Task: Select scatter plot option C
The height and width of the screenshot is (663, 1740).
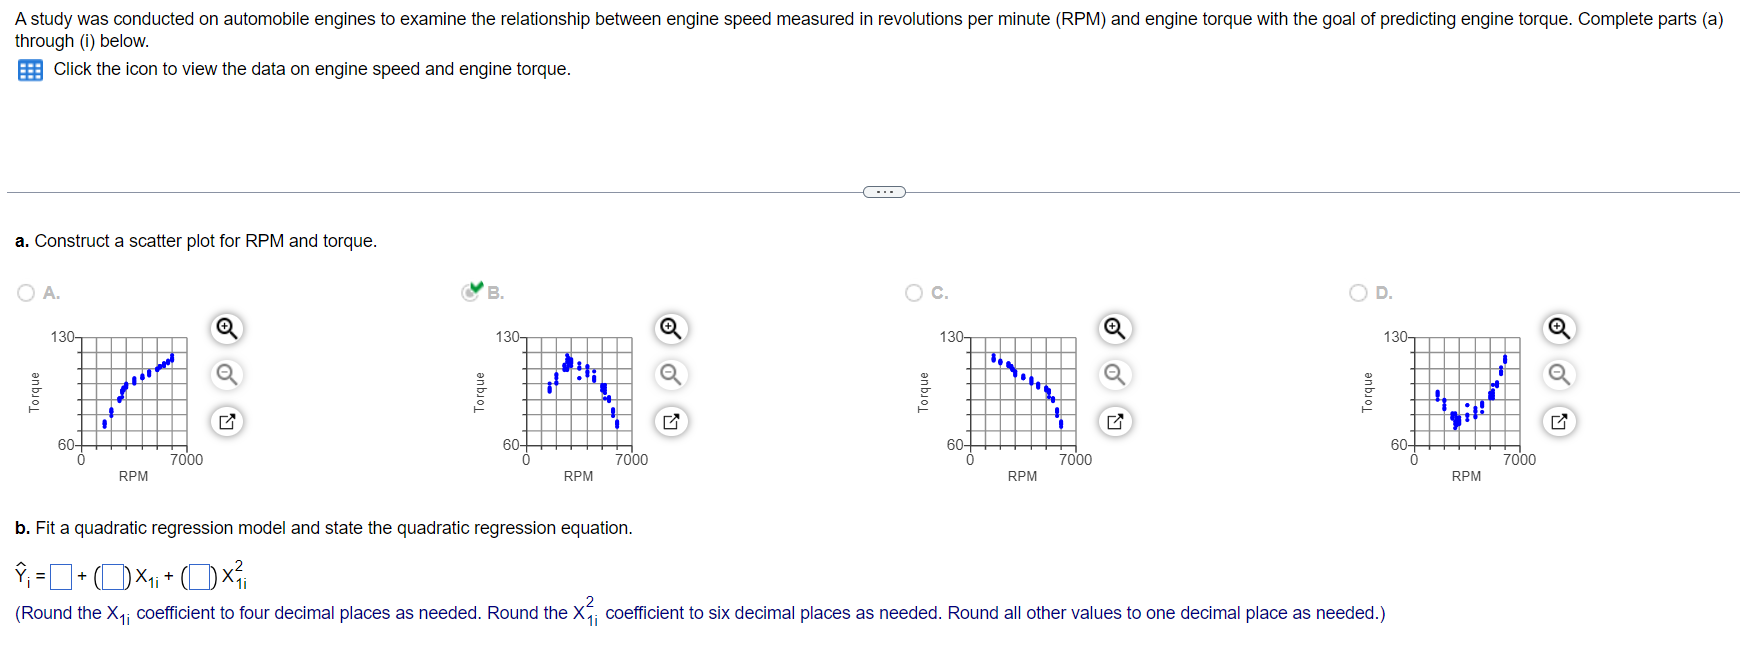Action: coord(913,292)
